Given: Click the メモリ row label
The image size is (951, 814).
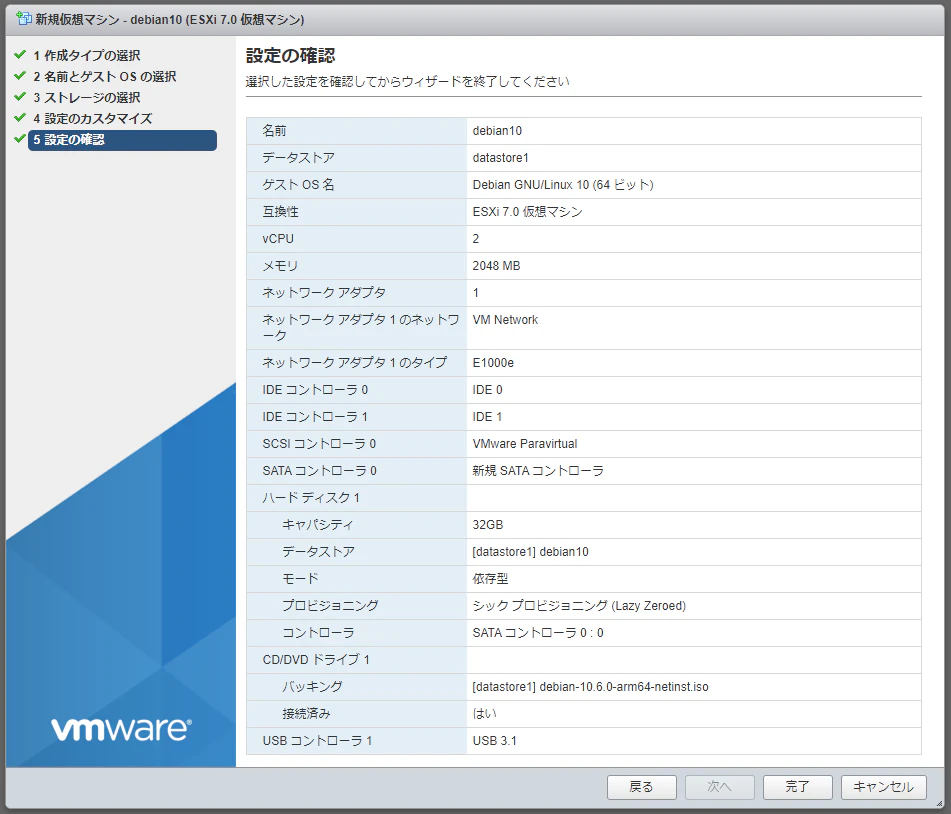Looking at the screenshot, I should [280, 266].
